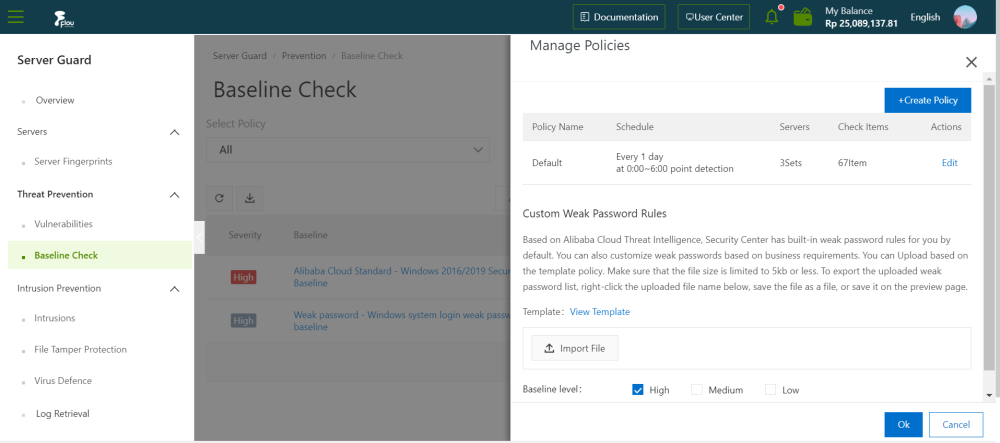Screen dimensions: 1000x443
Task: Click the gray High severity badge
Action: pyautogui.click(x=244, y=321)
